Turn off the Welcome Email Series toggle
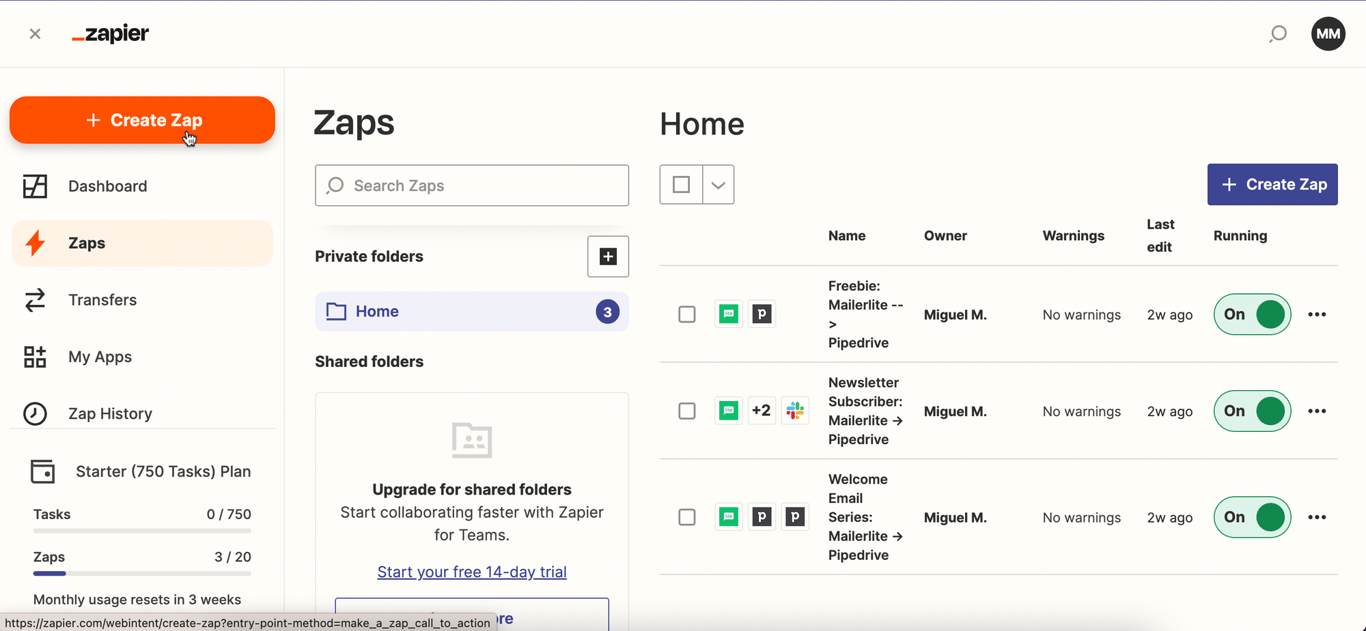The width and height of the screenshot is (1366, 631). [1252, 517]
